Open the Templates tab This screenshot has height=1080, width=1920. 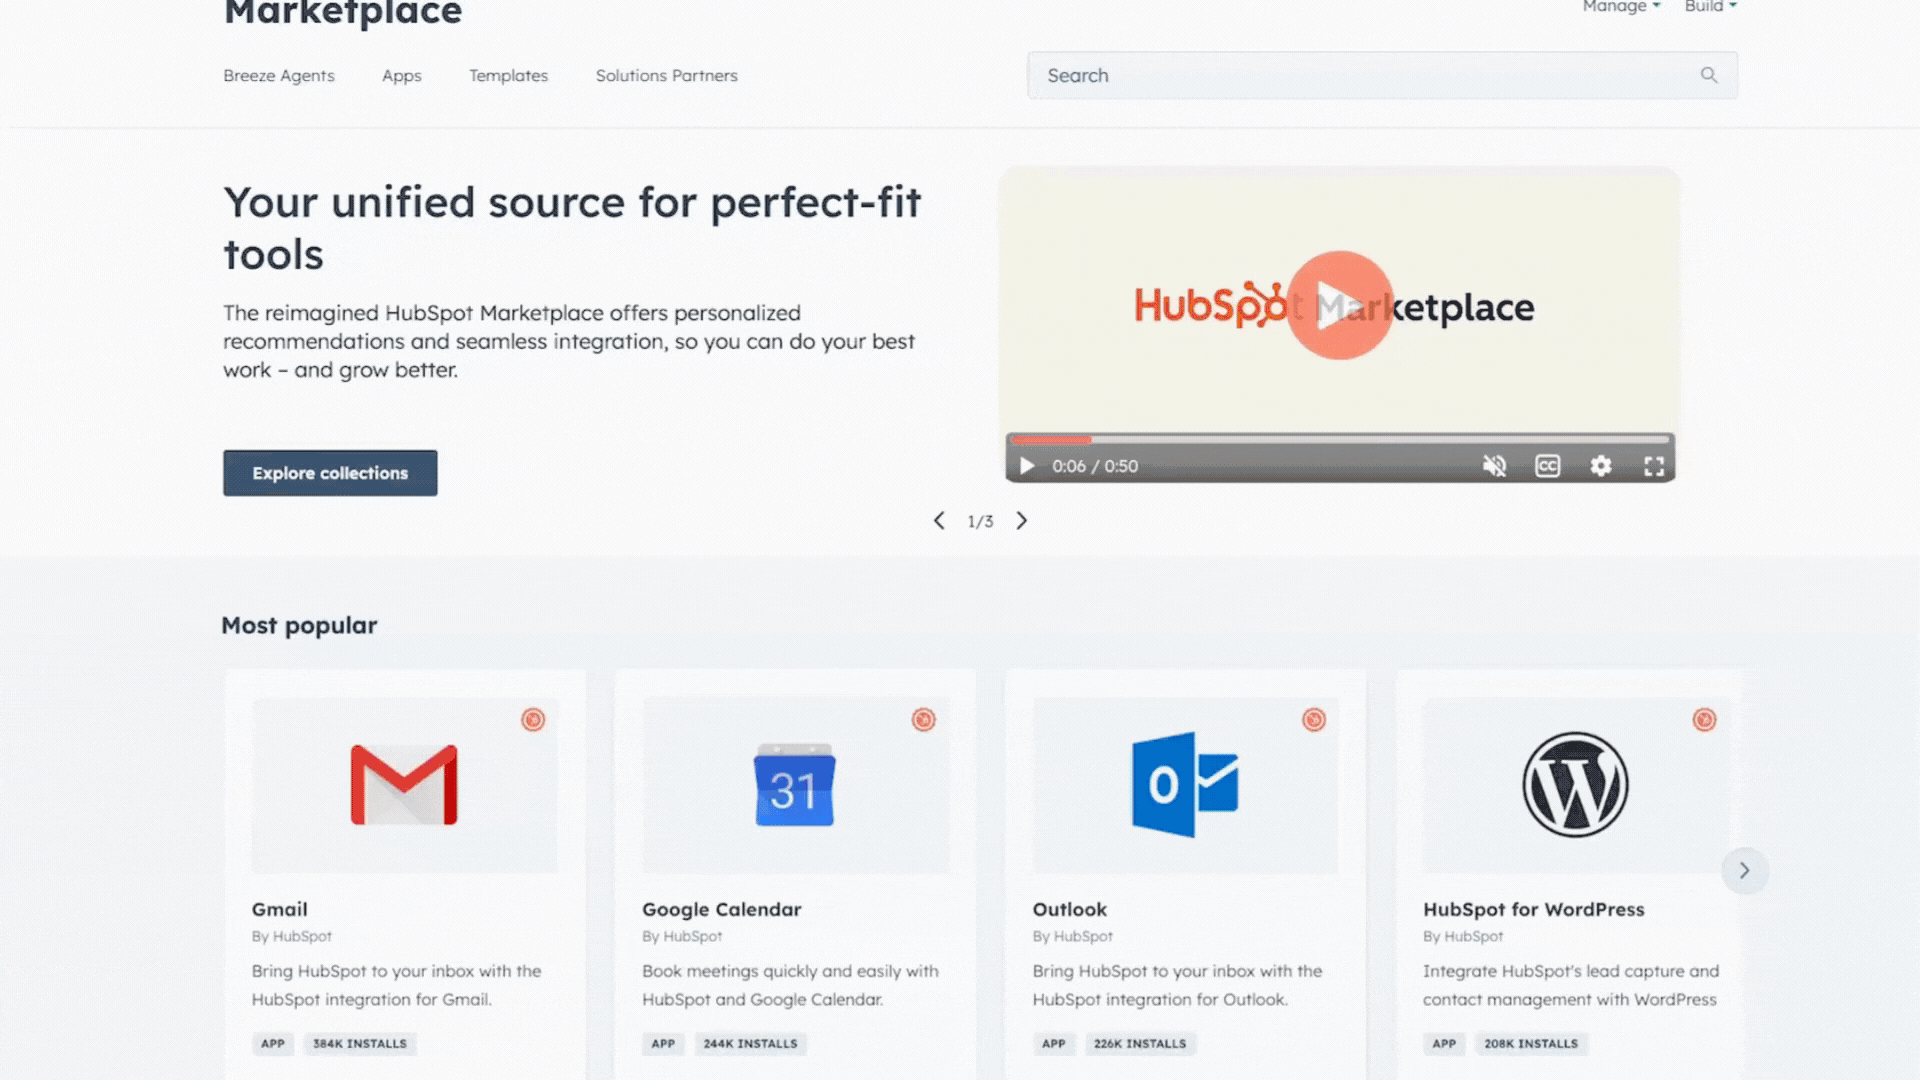tap(509, 76)
